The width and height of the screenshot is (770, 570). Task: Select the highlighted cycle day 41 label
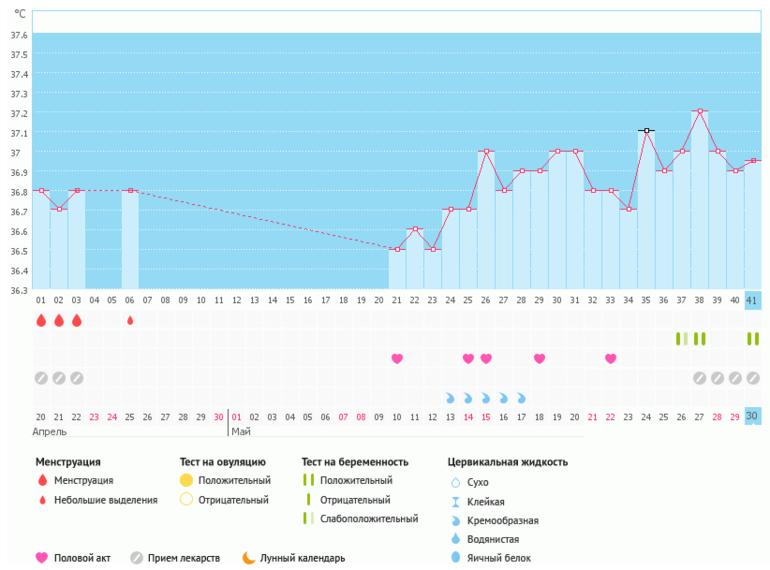(753, 300)
